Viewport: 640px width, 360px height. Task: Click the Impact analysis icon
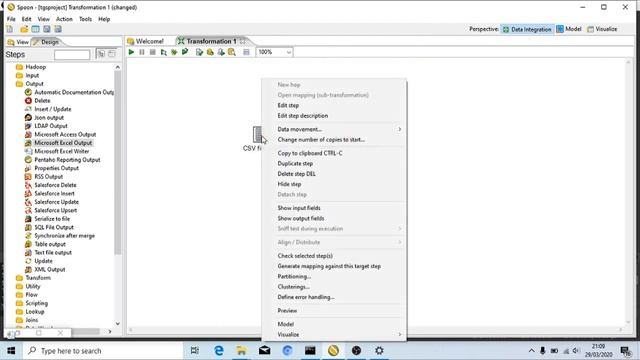pos(210,52)
